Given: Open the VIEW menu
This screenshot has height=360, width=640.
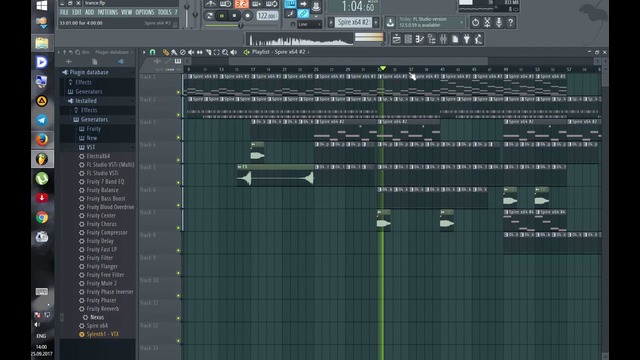Looking at the screenshot, I should tap(127, 12).
